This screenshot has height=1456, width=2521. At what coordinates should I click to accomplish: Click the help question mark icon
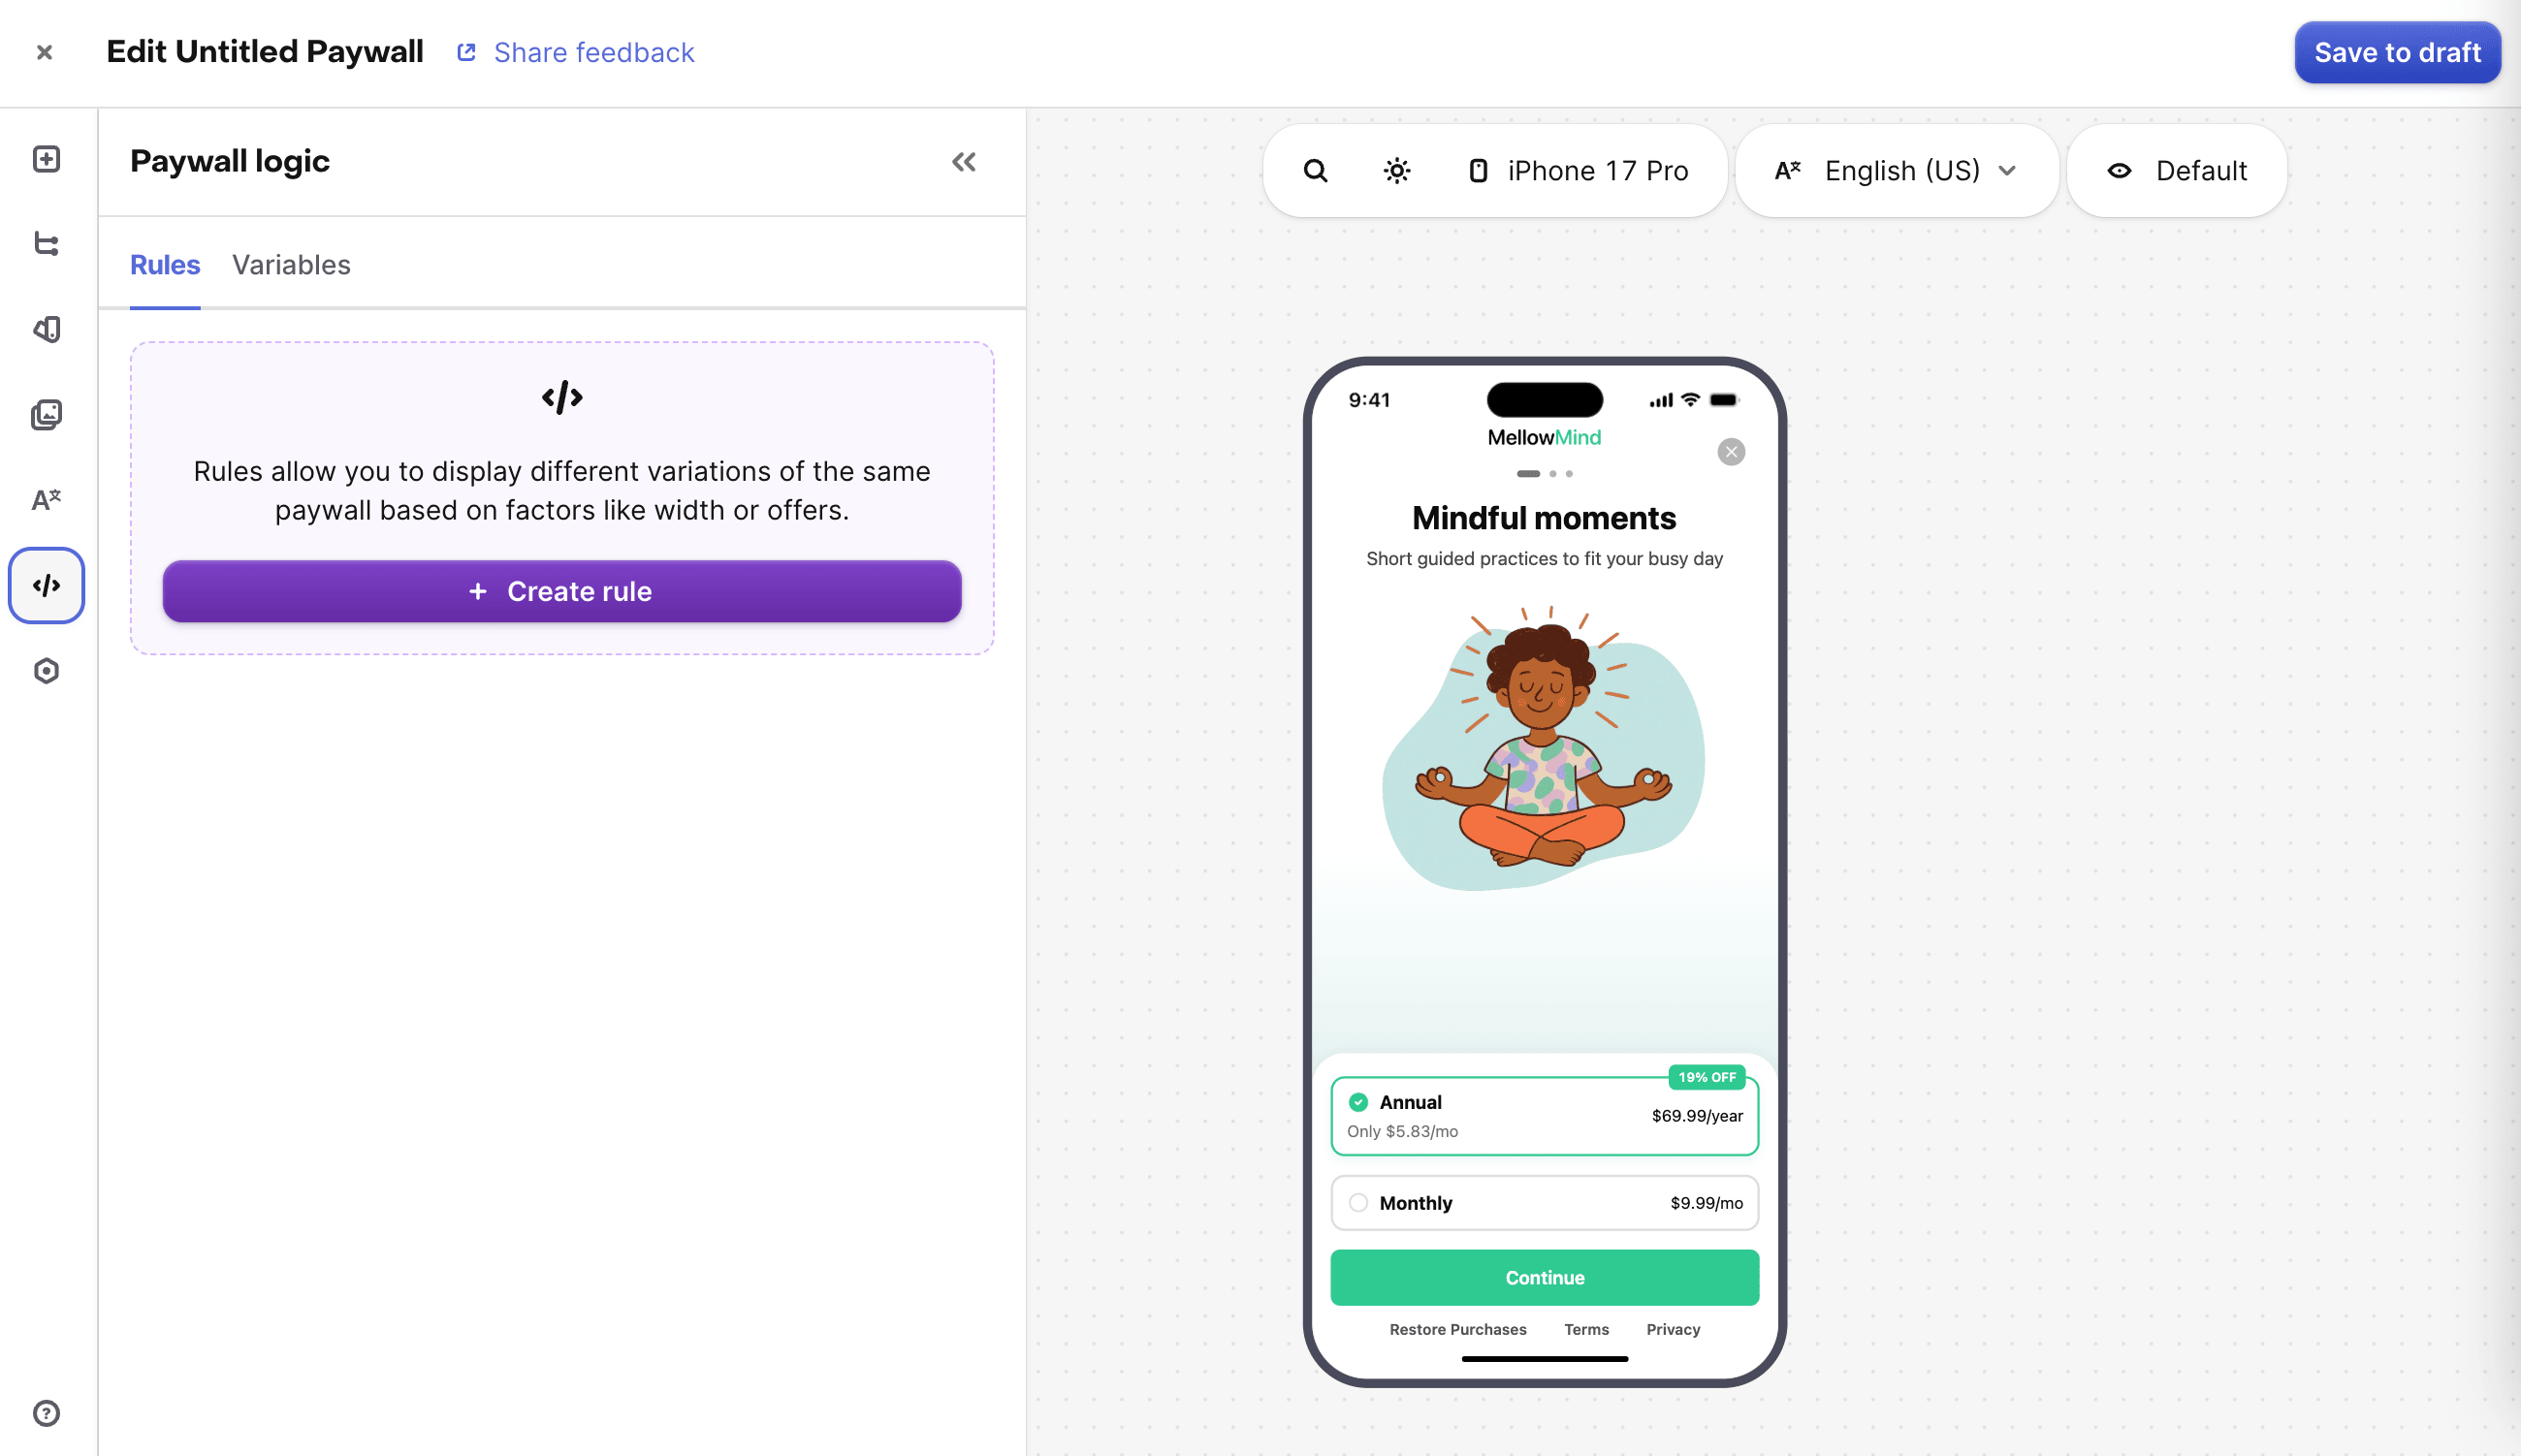[x=46, y=1413]
